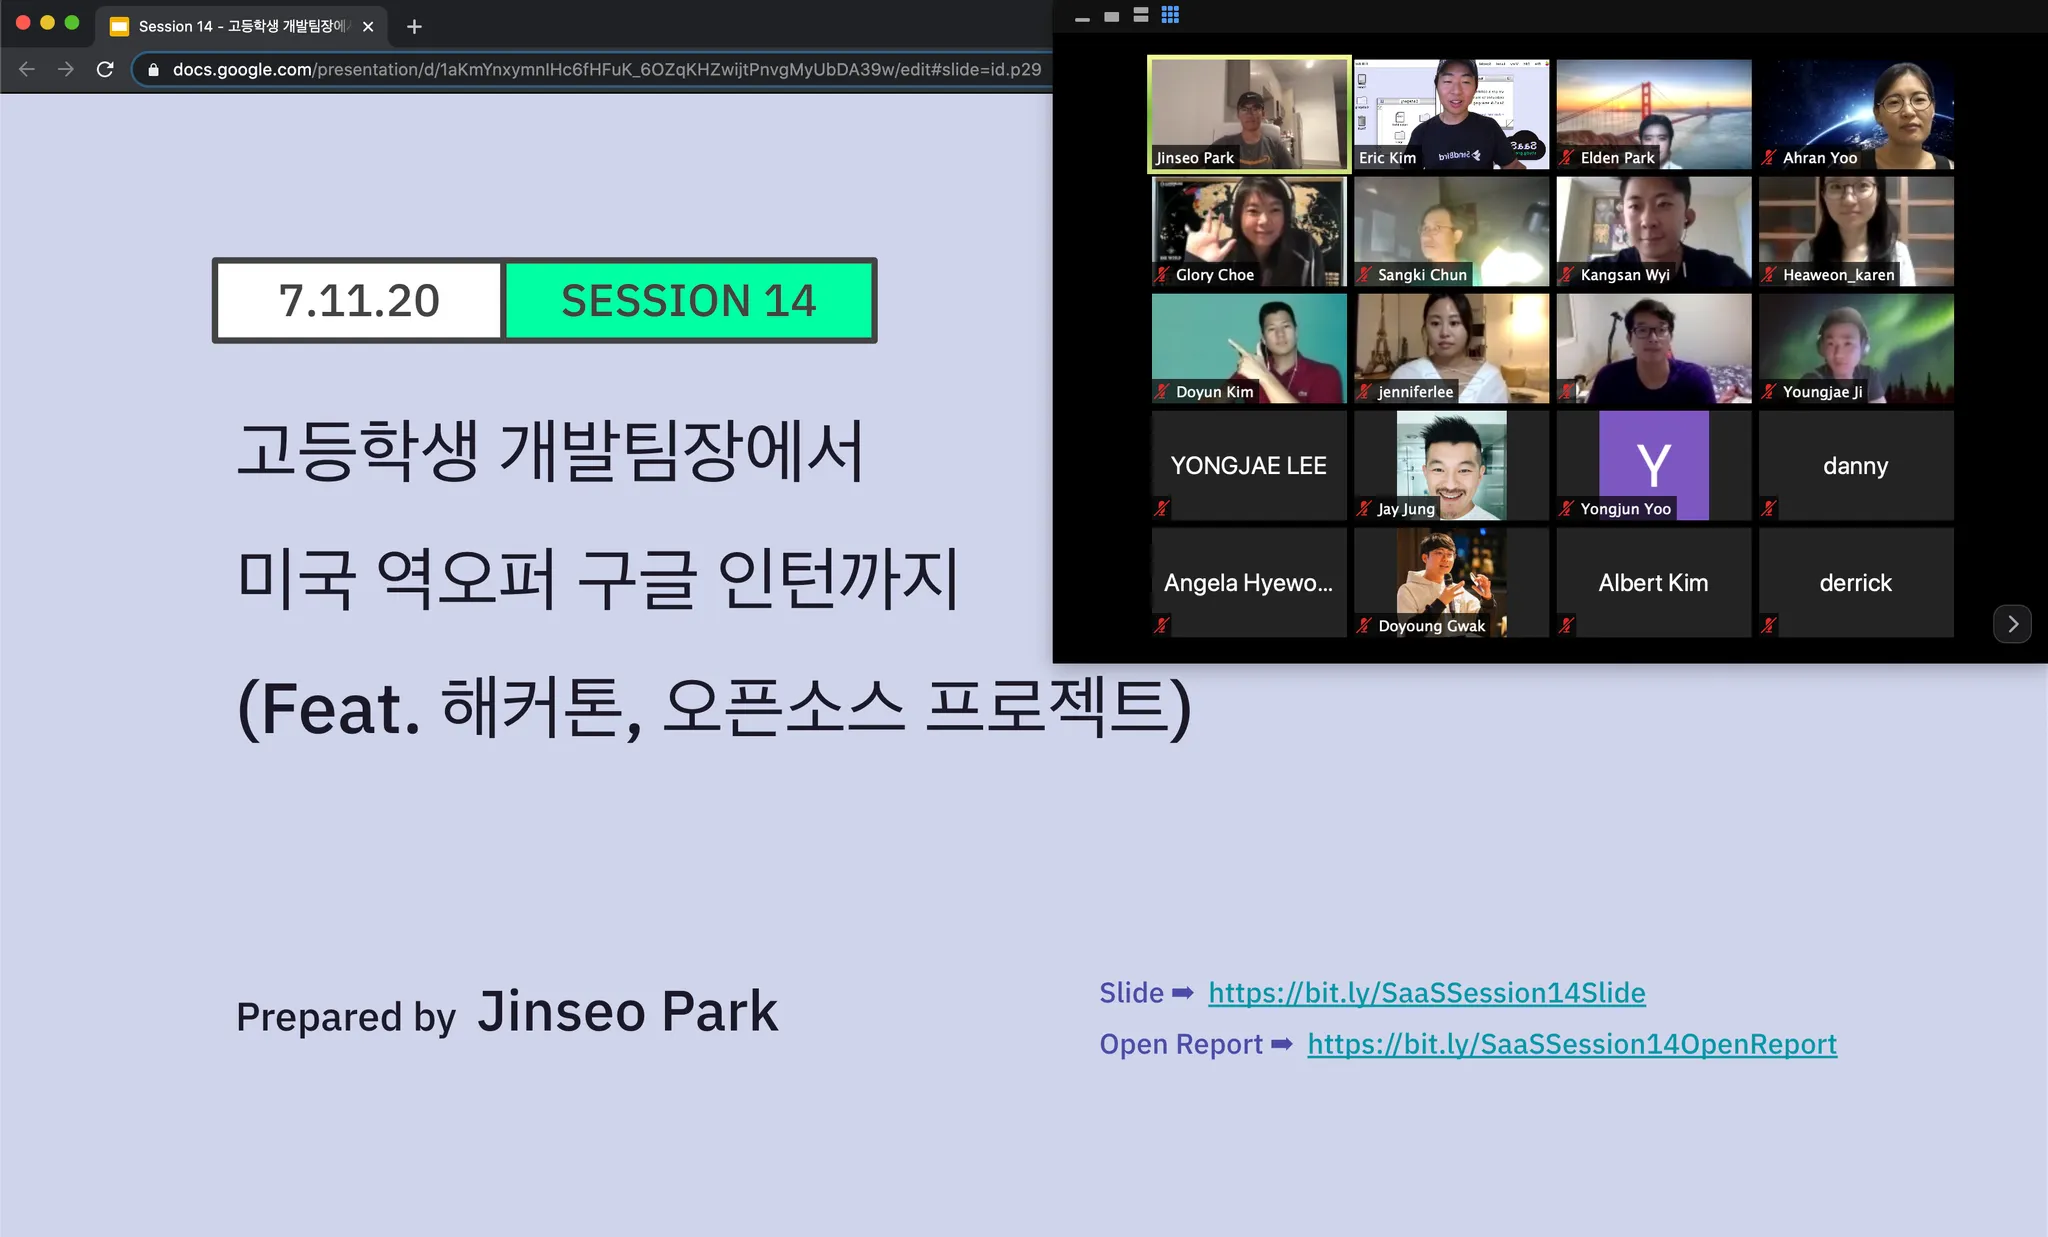Select the blue grid gallery view icon
Image resolution: width=2048 pixels, height=1237 pixels.
[x=1170, y=15]
